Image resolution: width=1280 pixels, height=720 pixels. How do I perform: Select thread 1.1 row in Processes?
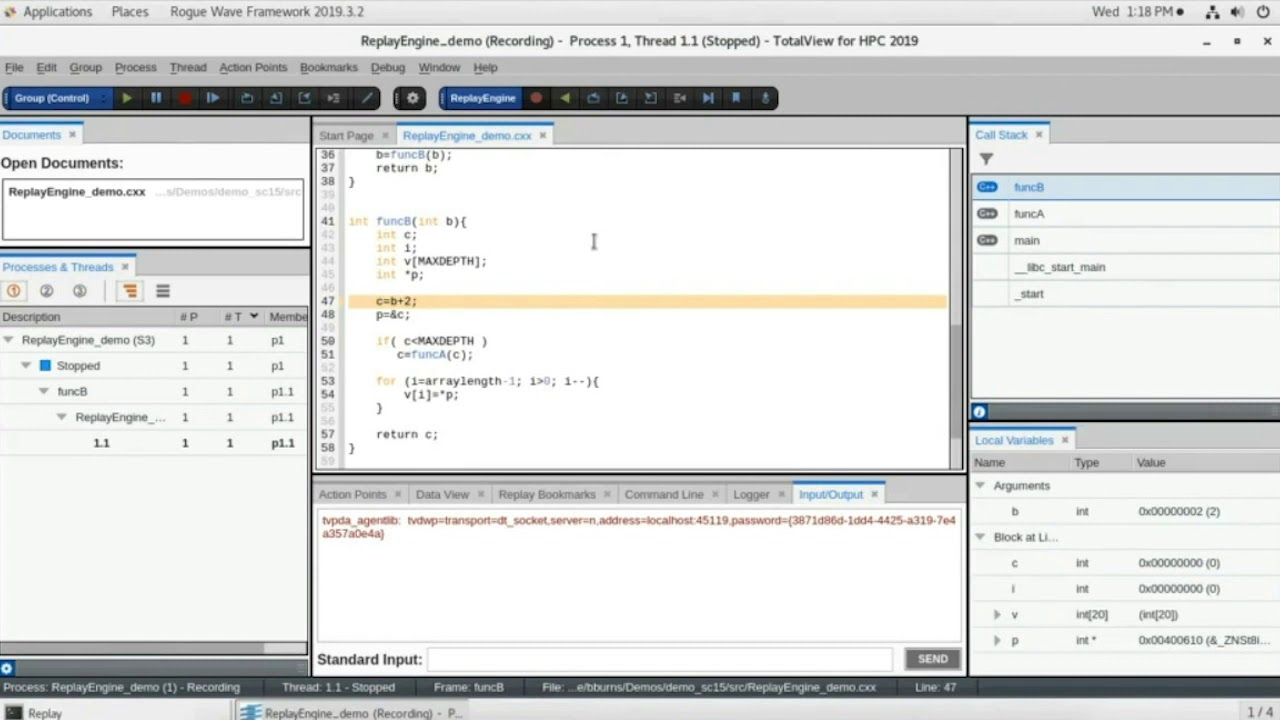coord(154,442)
